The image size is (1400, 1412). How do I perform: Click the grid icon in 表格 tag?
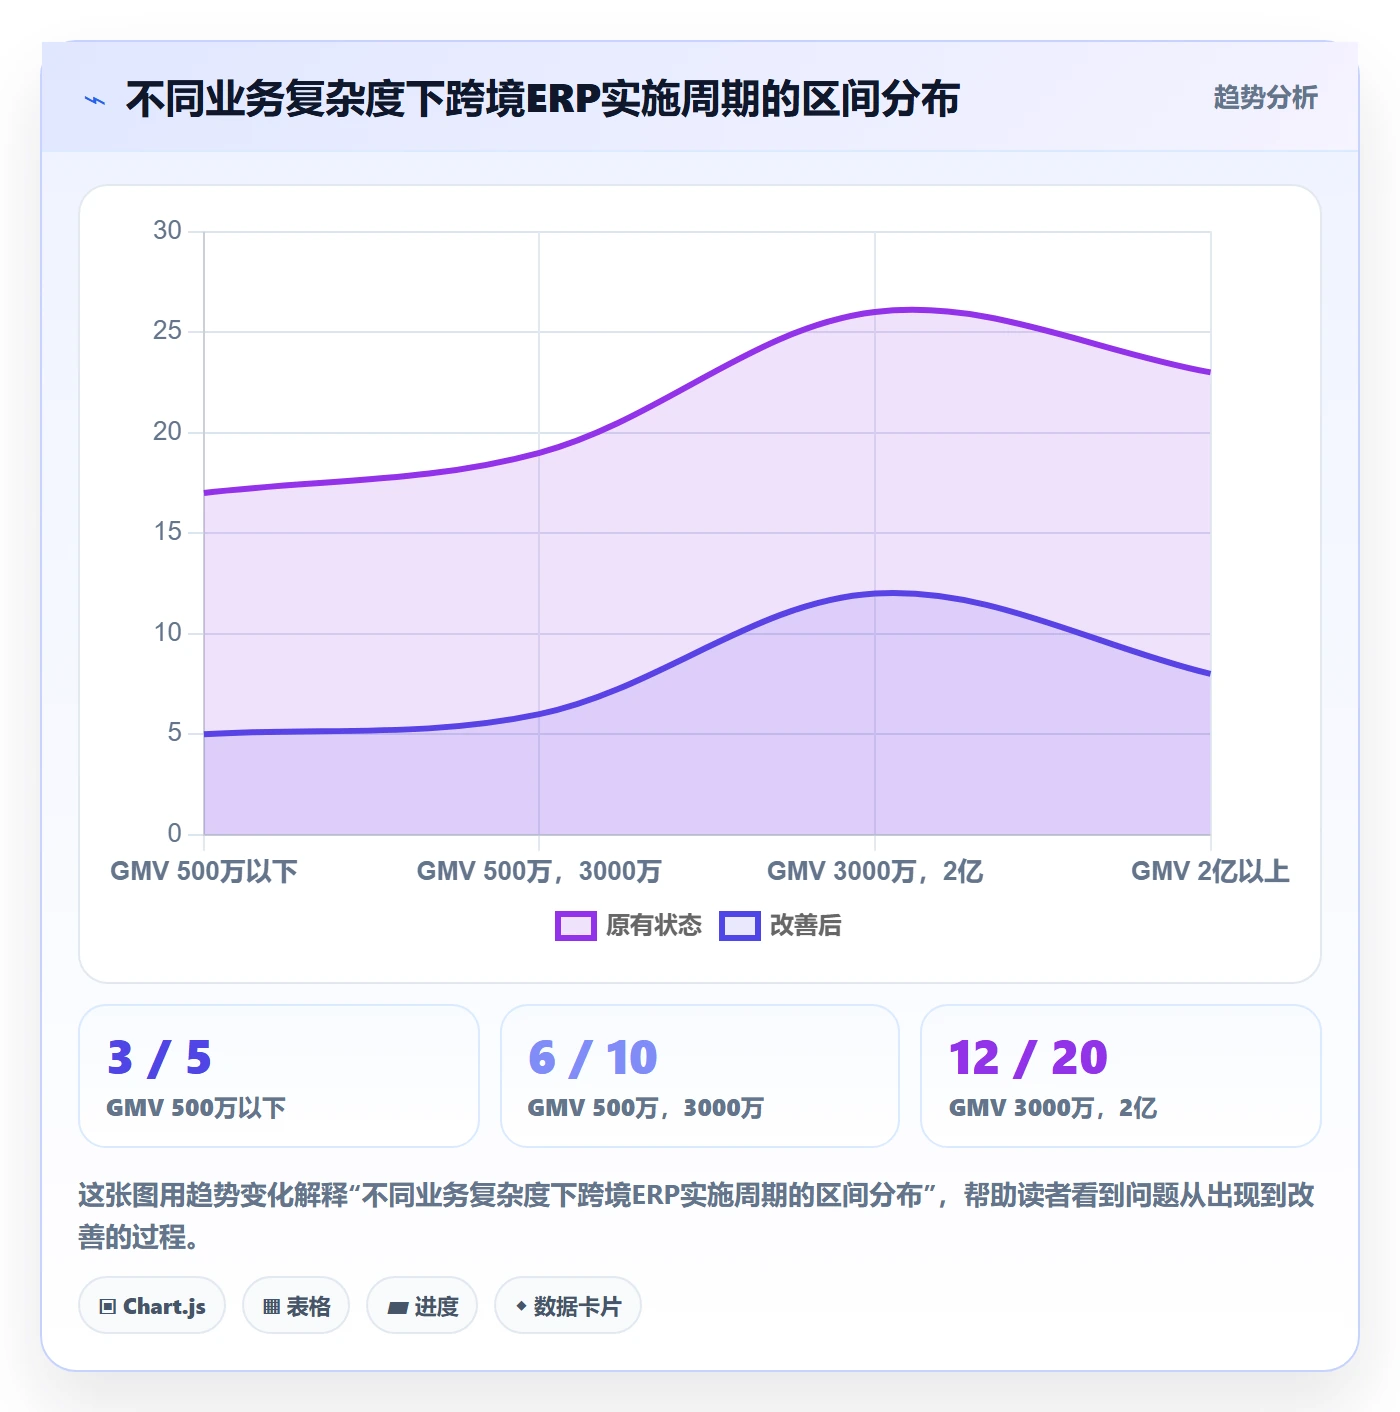pos(271,1306)
